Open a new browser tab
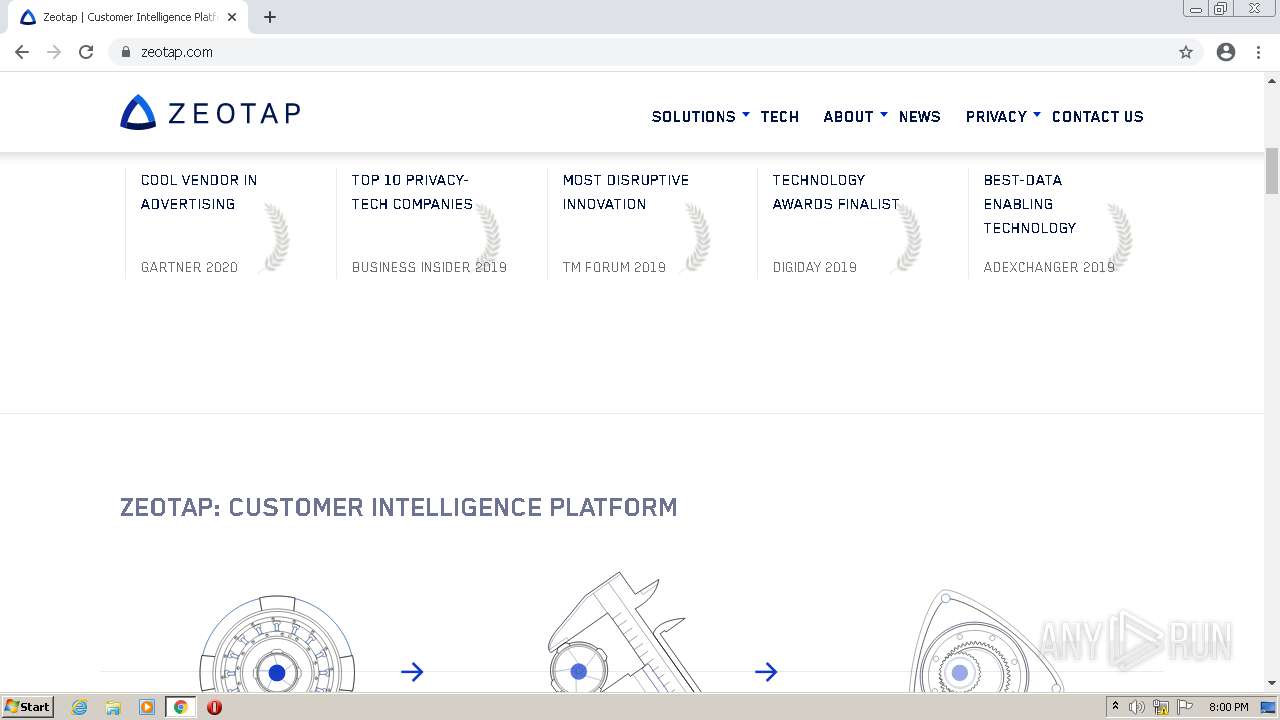The image size is (1280, 720). (270, 17)
